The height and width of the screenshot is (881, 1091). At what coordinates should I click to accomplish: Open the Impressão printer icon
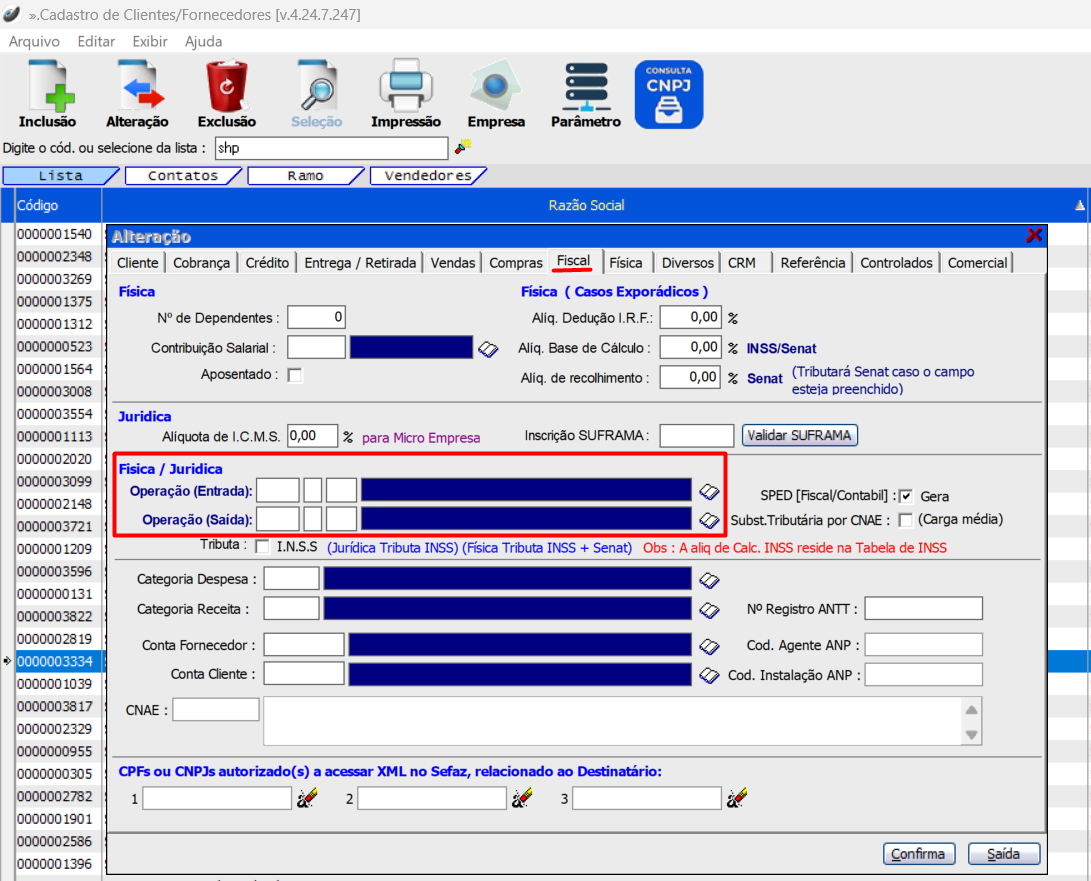click(x=405, y=88)
